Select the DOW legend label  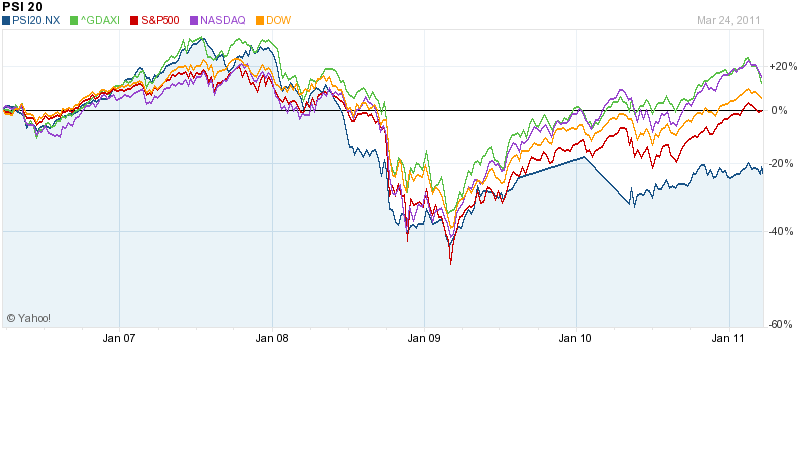point(279,20)
